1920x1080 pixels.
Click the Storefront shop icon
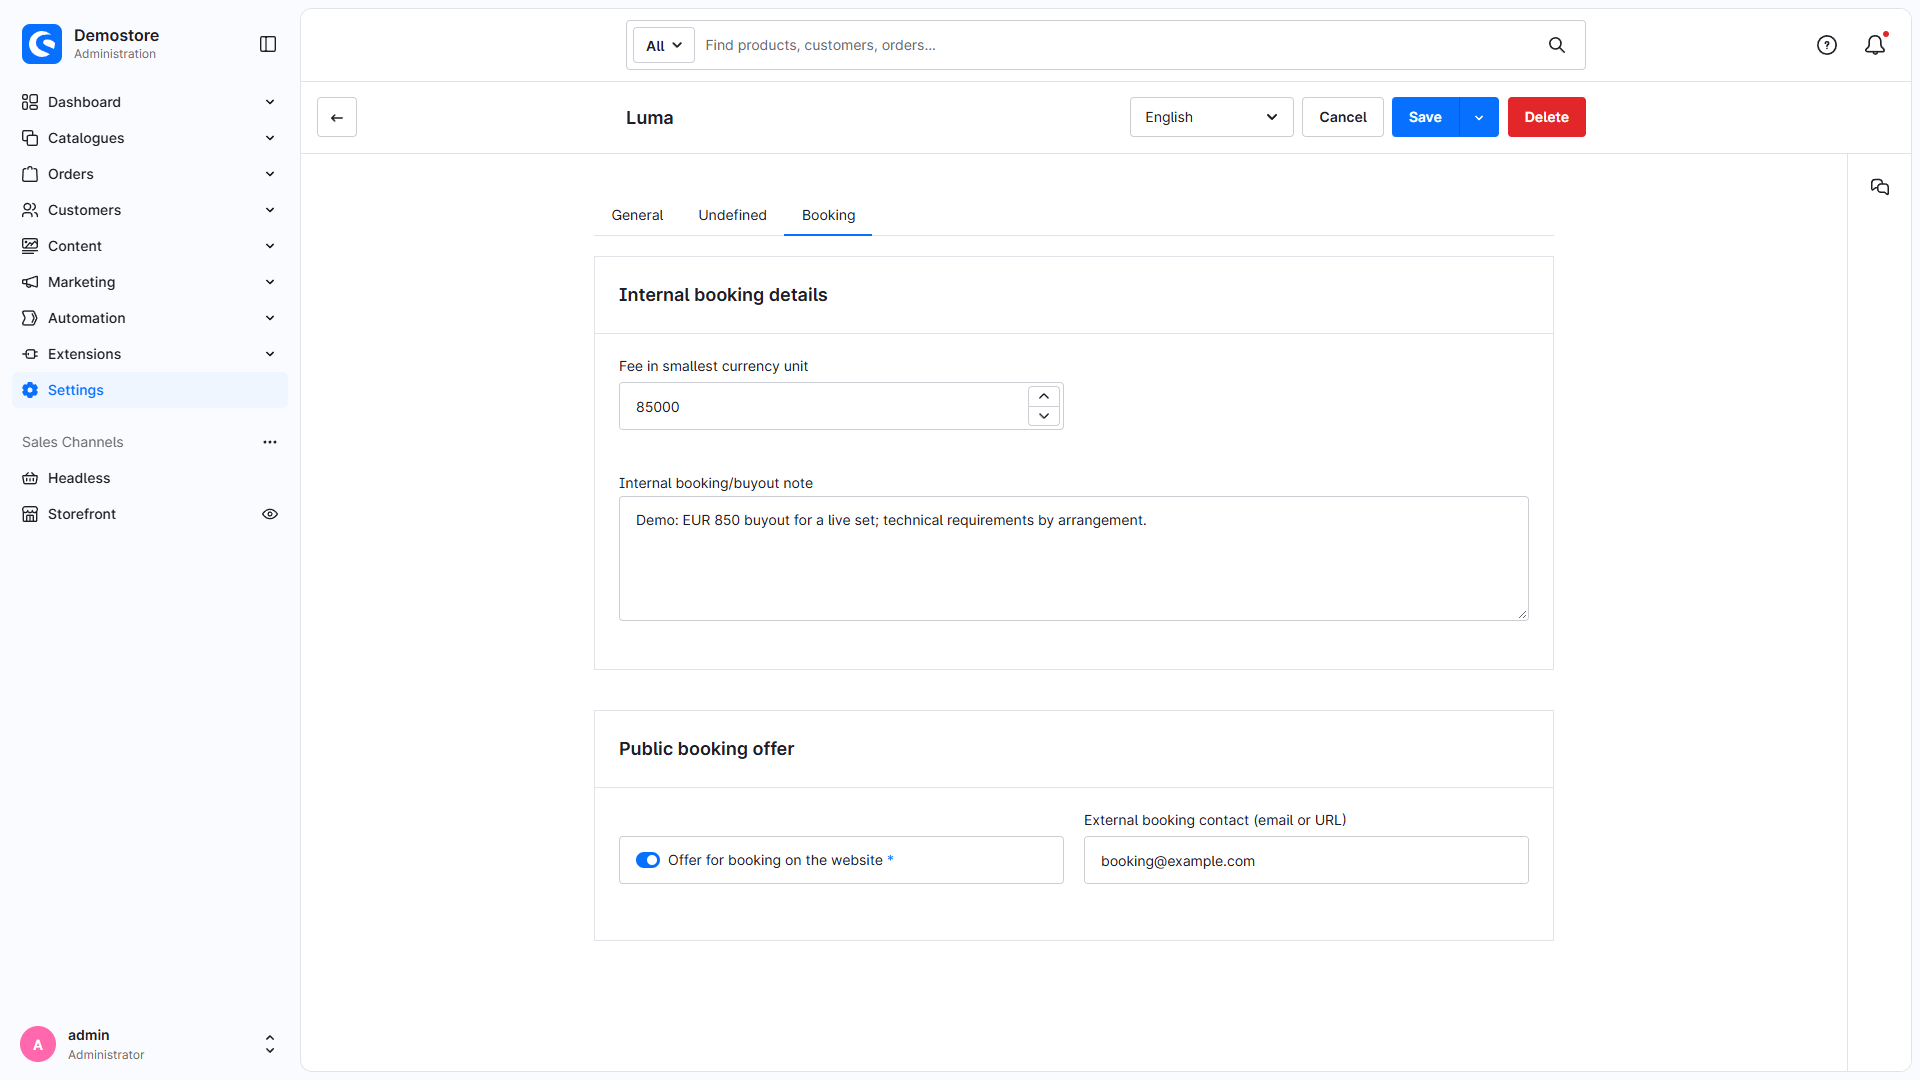[x=30, y=514]
